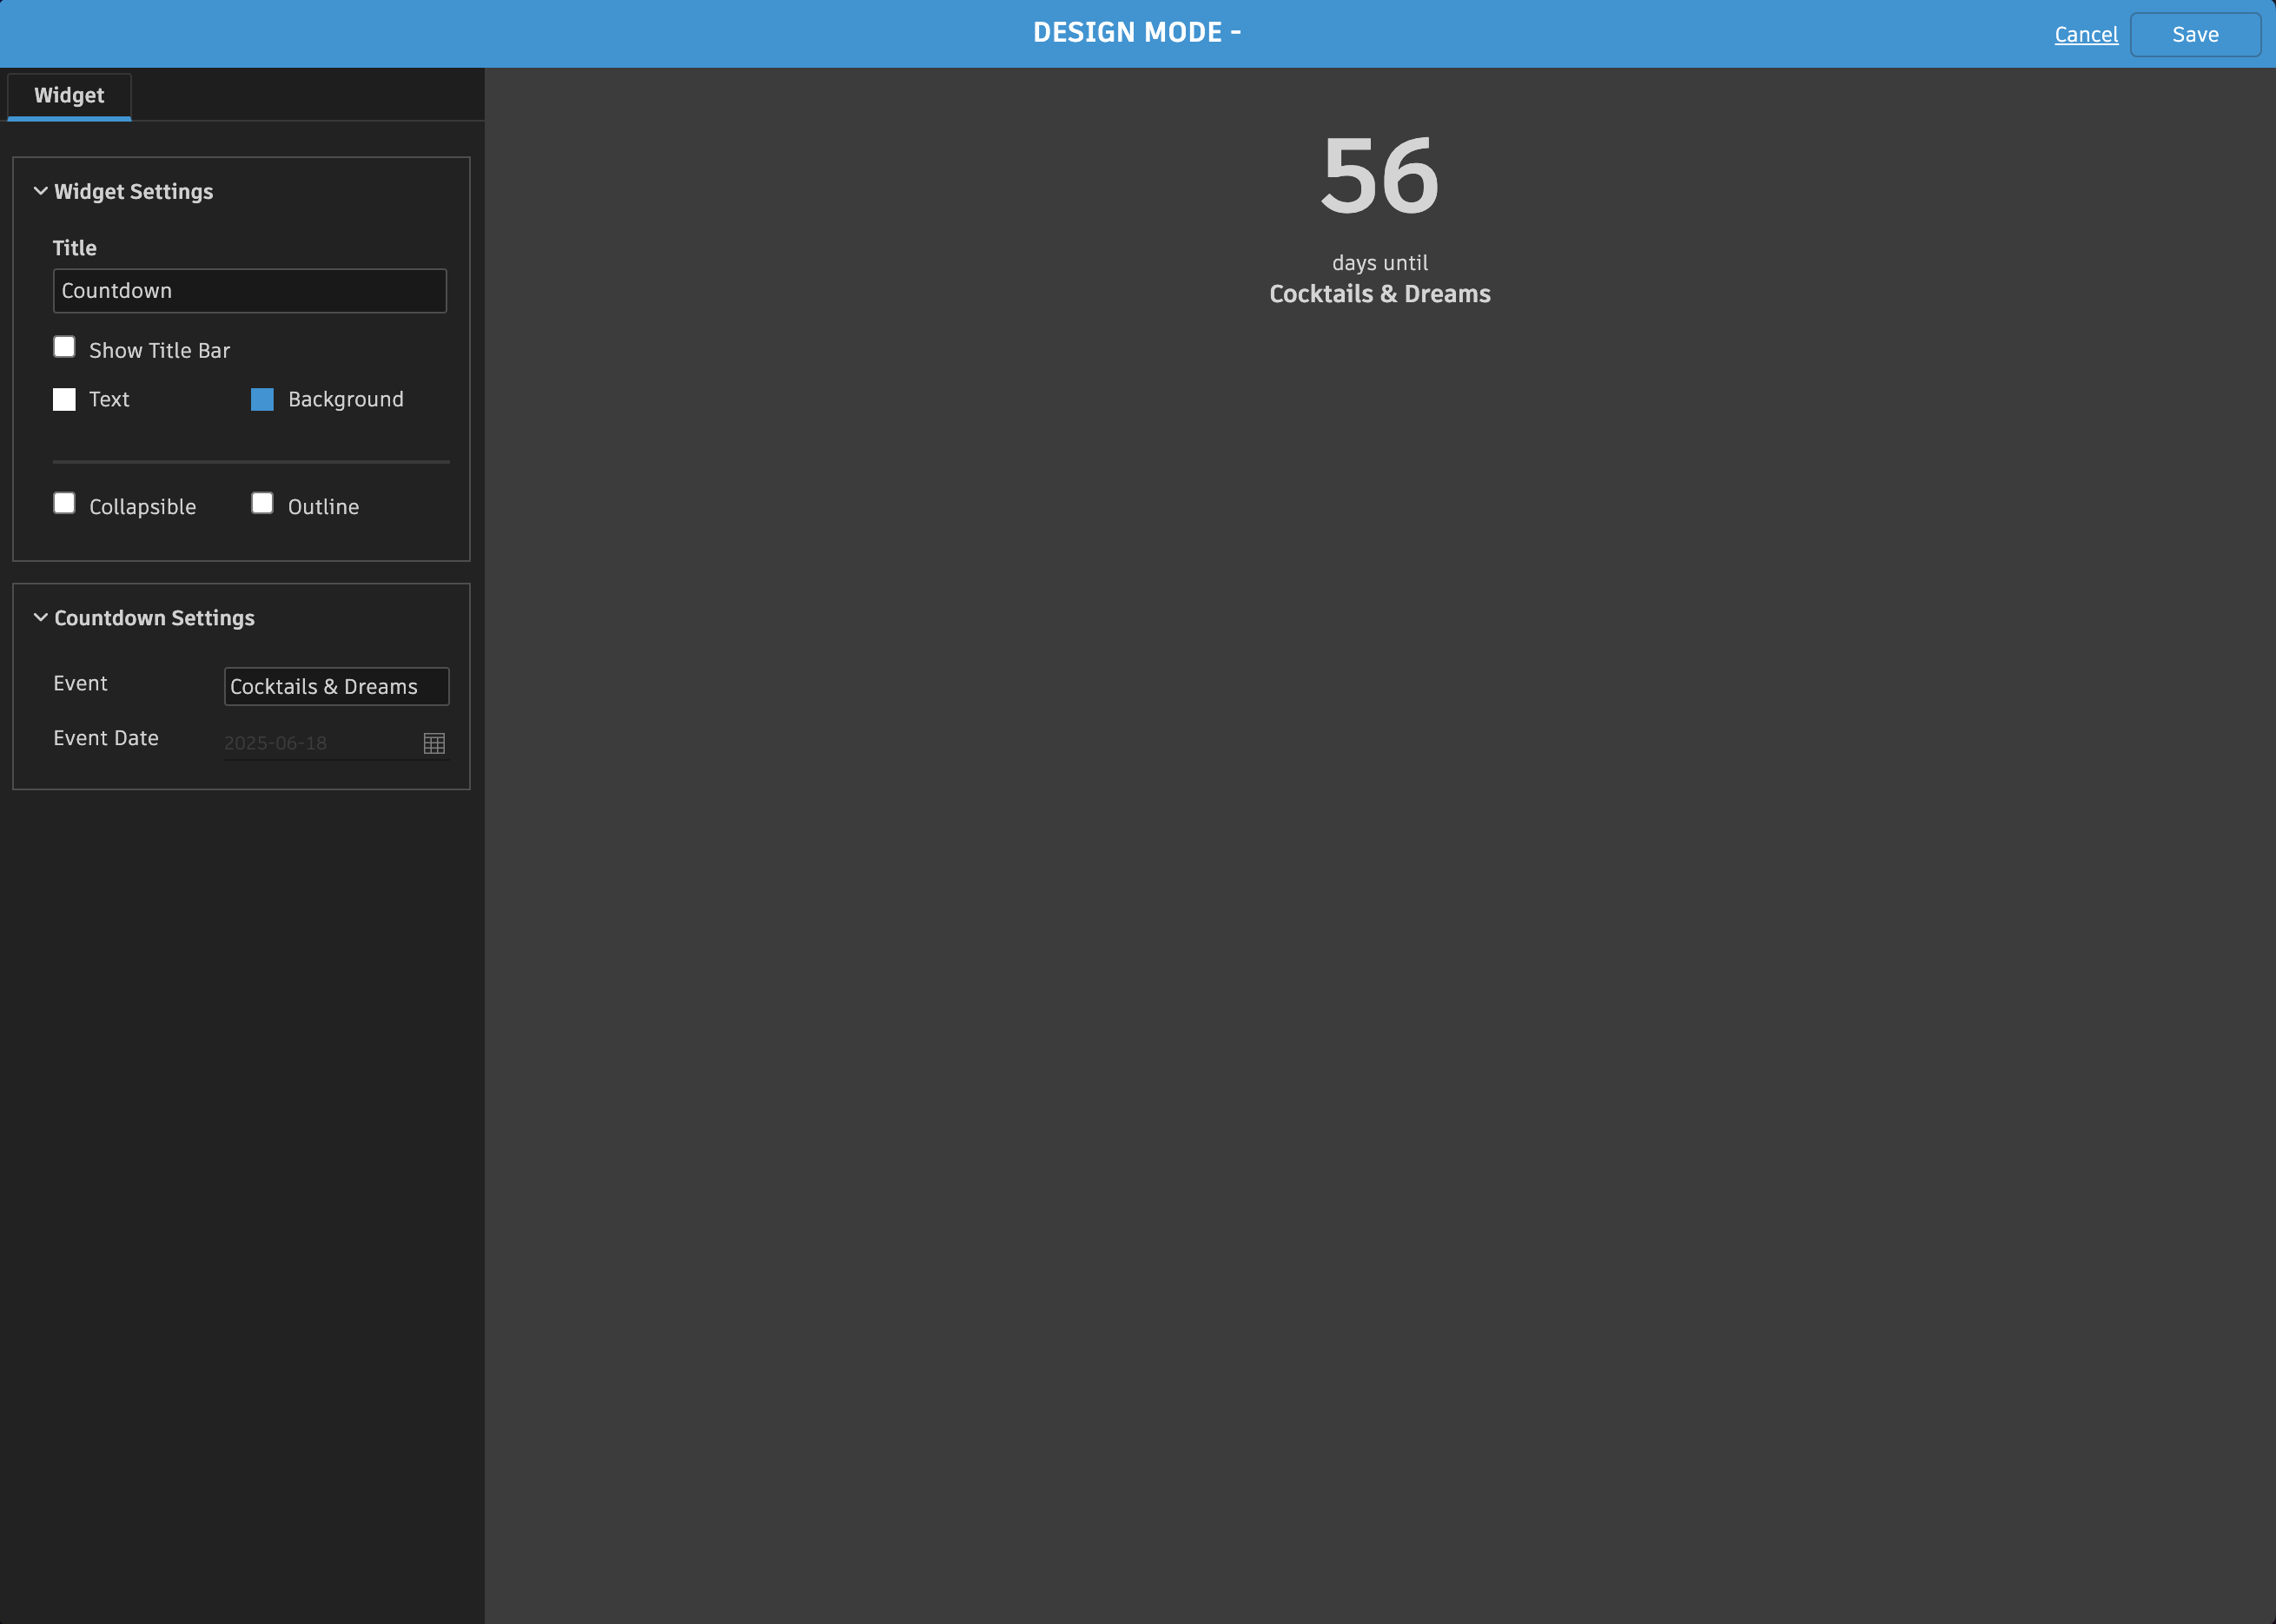Click the days until preview text

click(x=1379, y=263)
